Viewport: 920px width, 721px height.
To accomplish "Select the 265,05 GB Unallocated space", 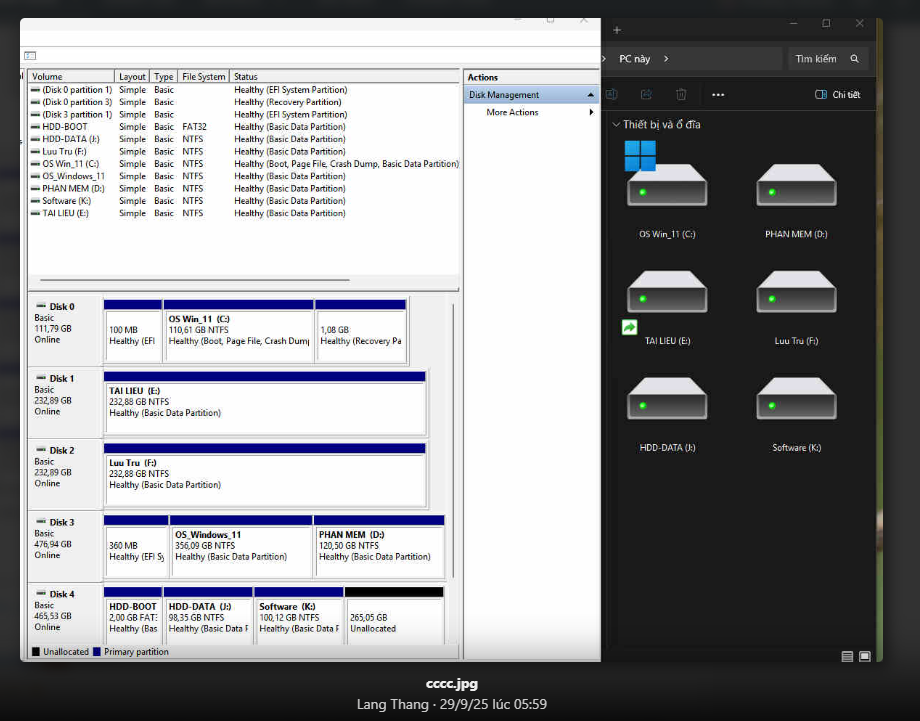I will (394, 617).
